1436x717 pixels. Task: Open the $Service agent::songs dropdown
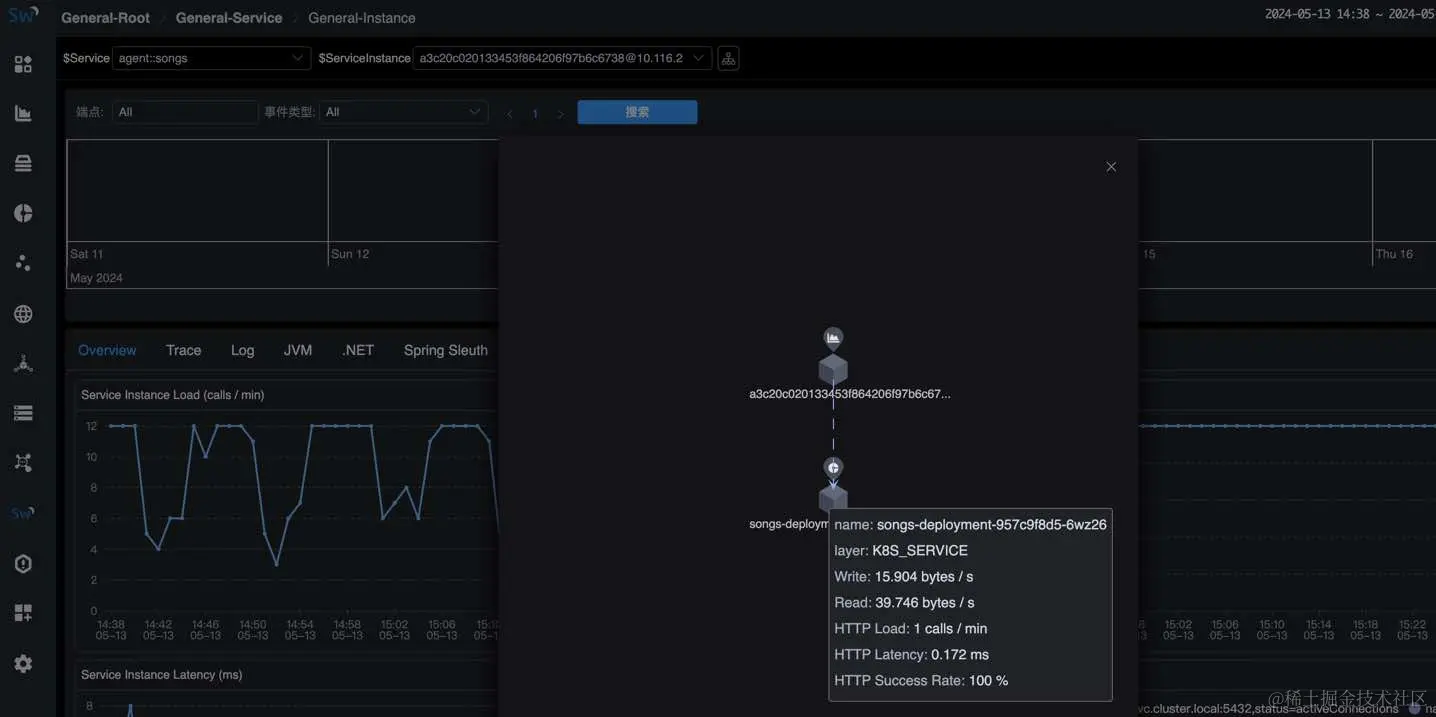point(211,58)
